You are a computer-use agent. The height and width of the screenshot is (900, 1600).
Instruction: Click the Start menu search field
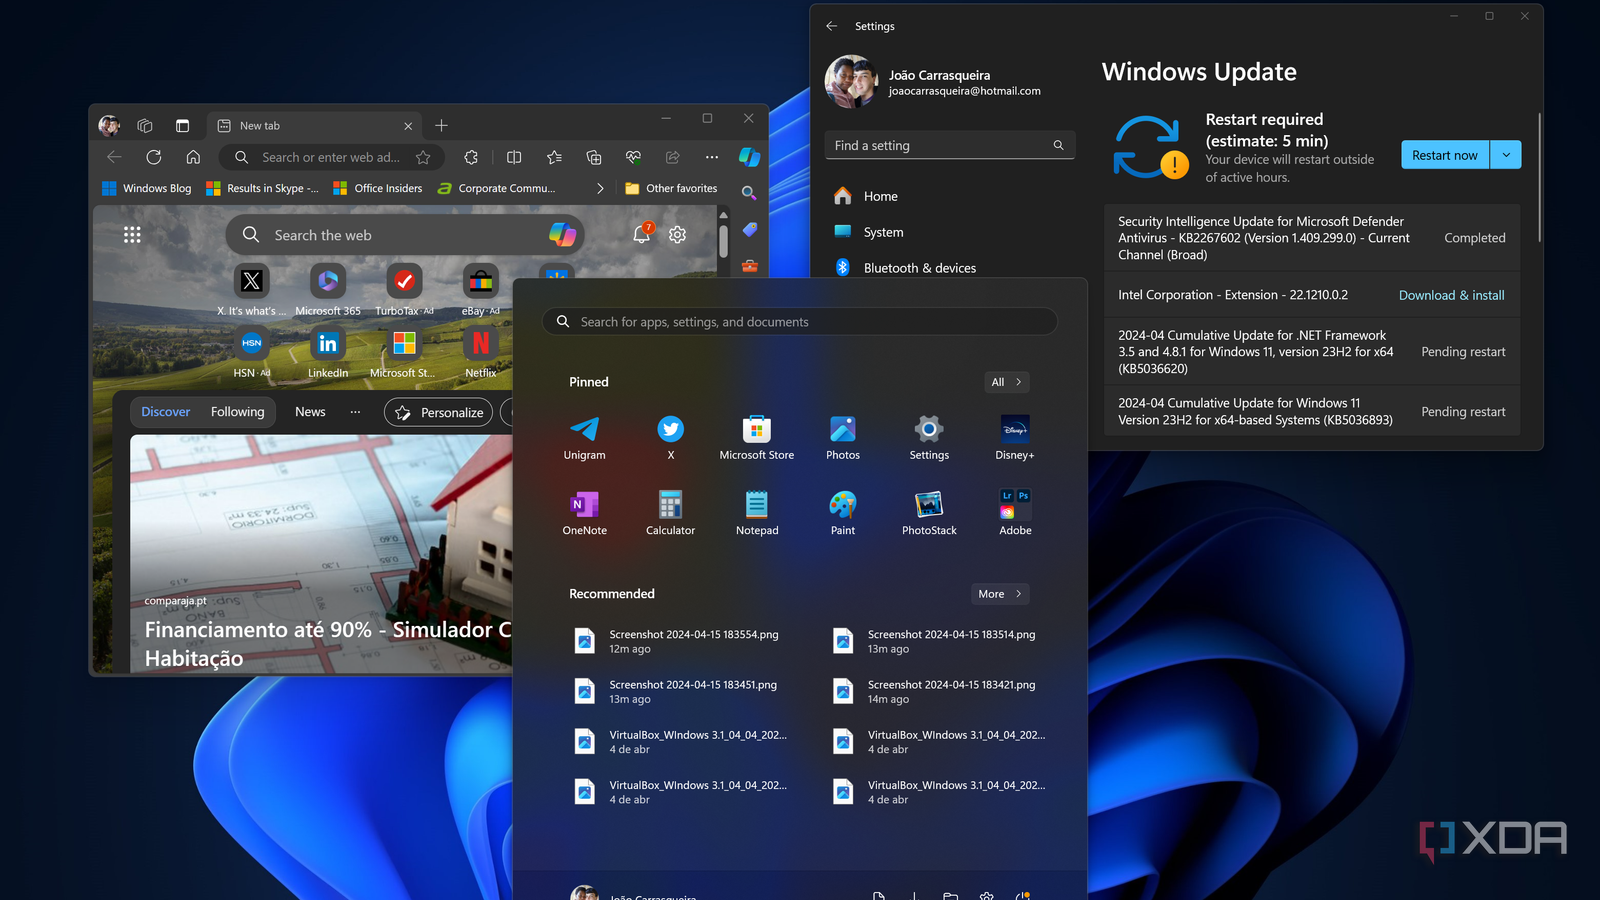coord(798,321)
